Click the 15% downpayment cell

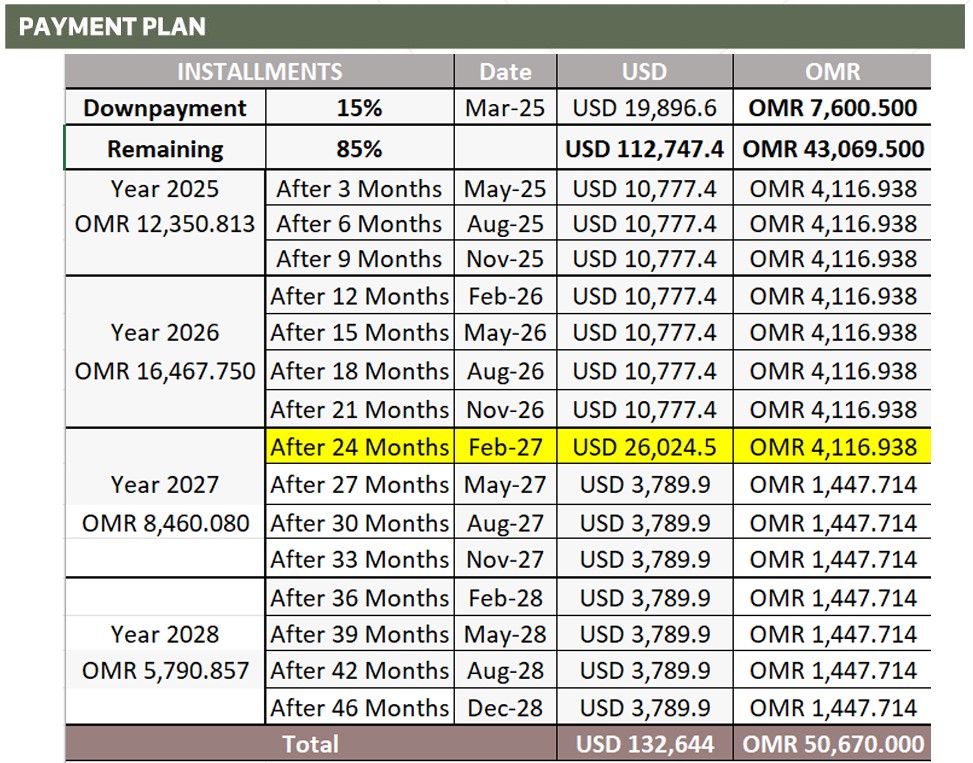pyautogui.click(x=359, y=107)
